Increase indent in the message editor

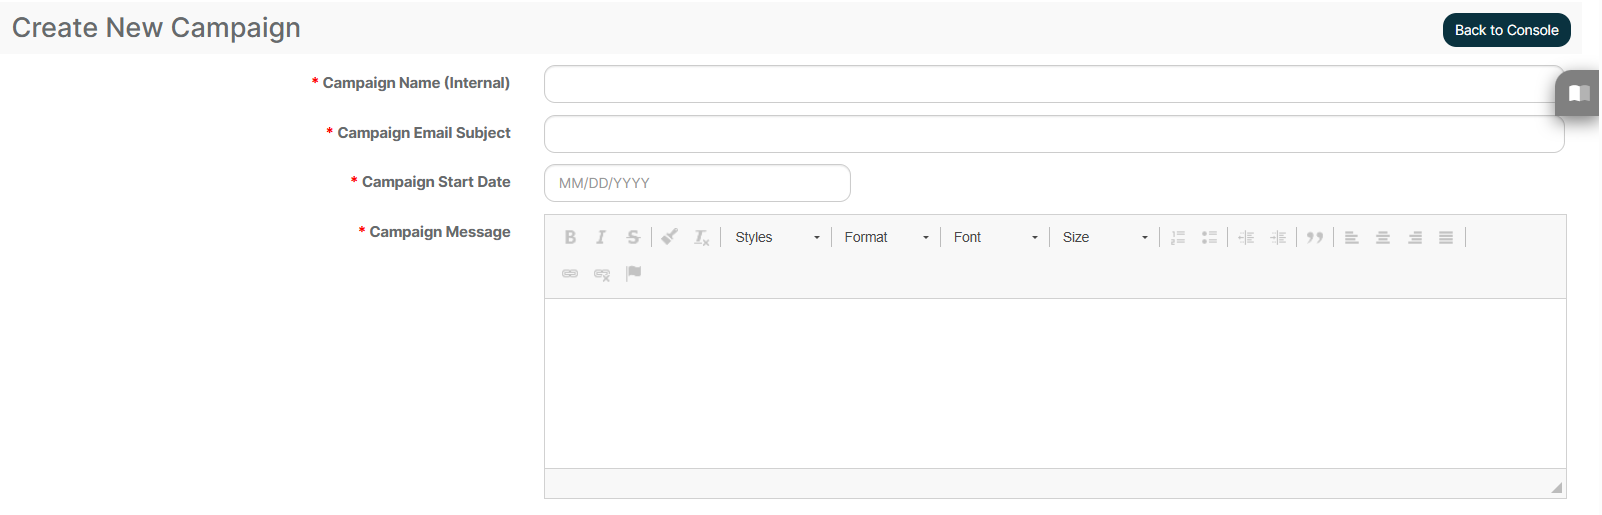click(1278, 237)
